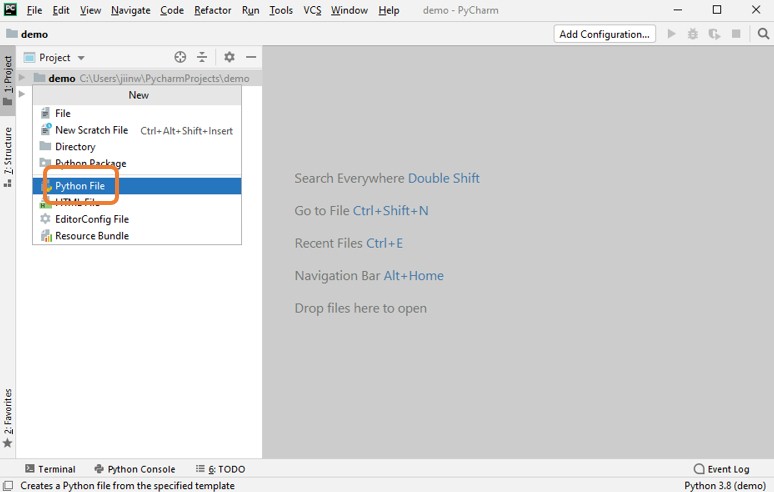774x492 pixels.
Task: Select the demo project root row
Action: pyautogui.click(x=139, y=78)
